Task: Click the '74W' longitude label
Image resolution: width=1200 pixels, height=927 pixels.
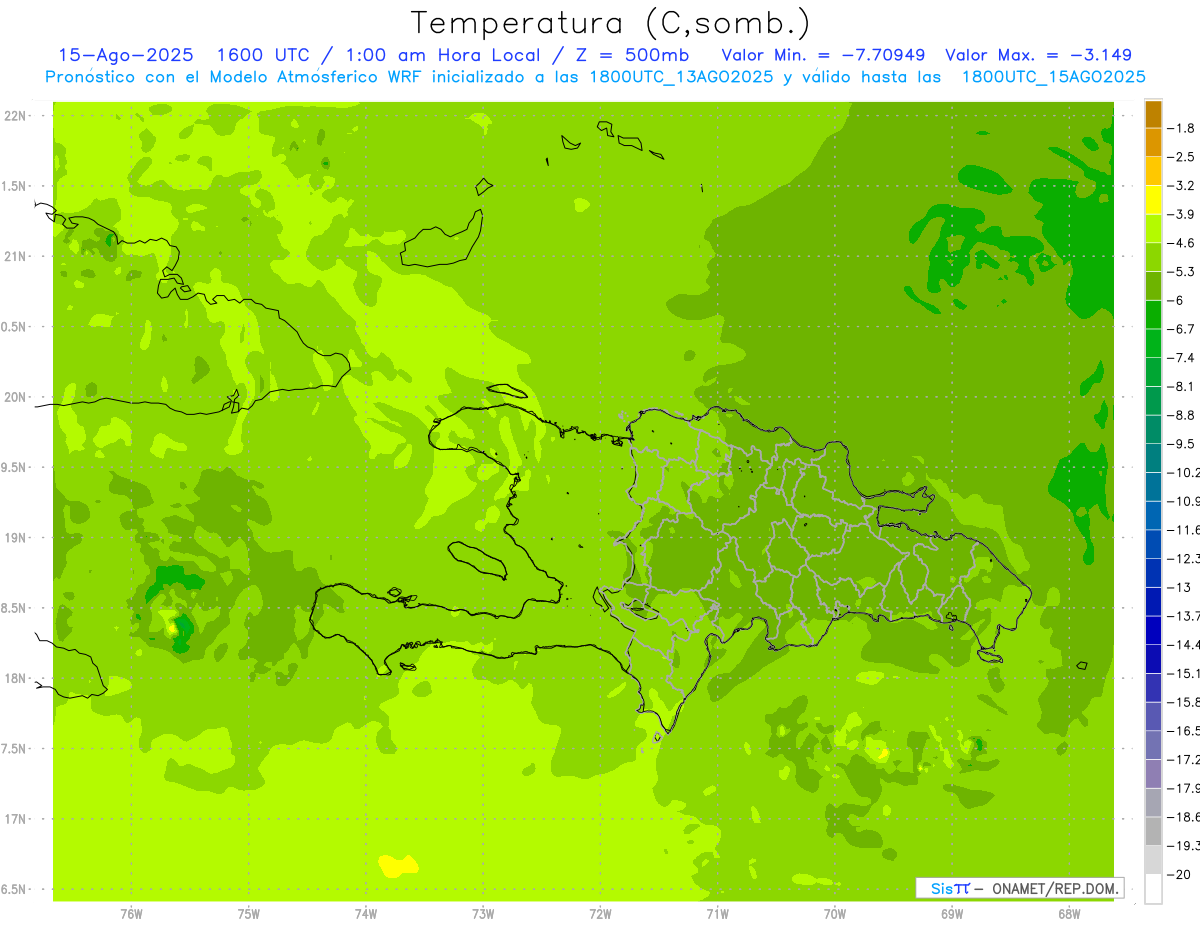Action: 366,913
